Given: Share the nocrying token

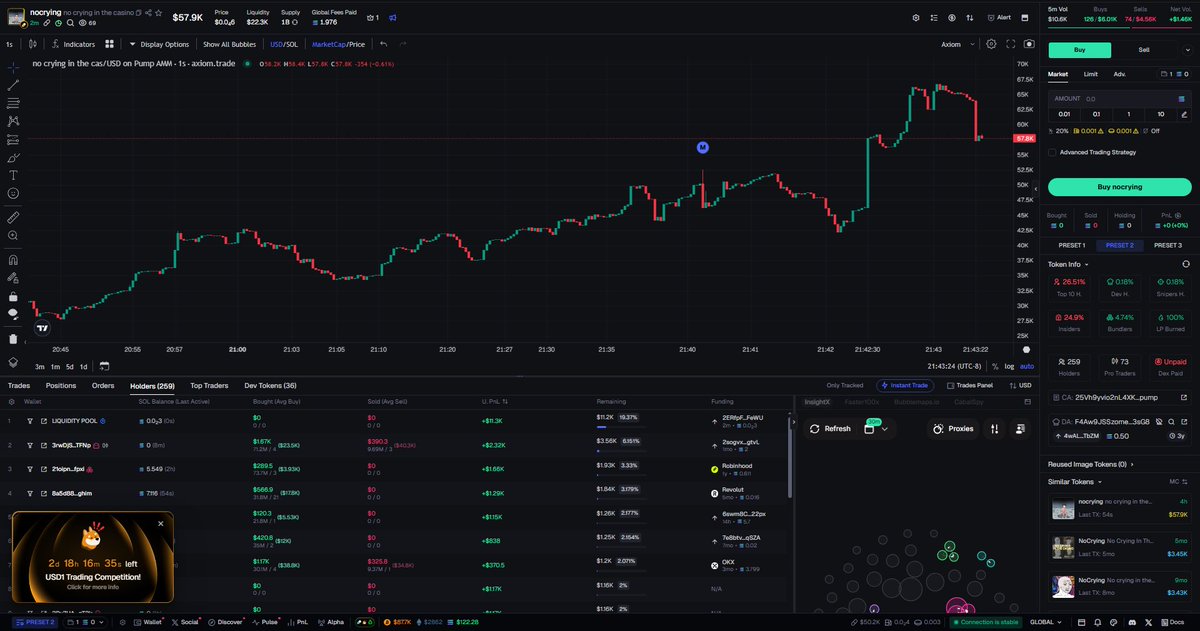Looking at the screenshot, I should 150,13.
